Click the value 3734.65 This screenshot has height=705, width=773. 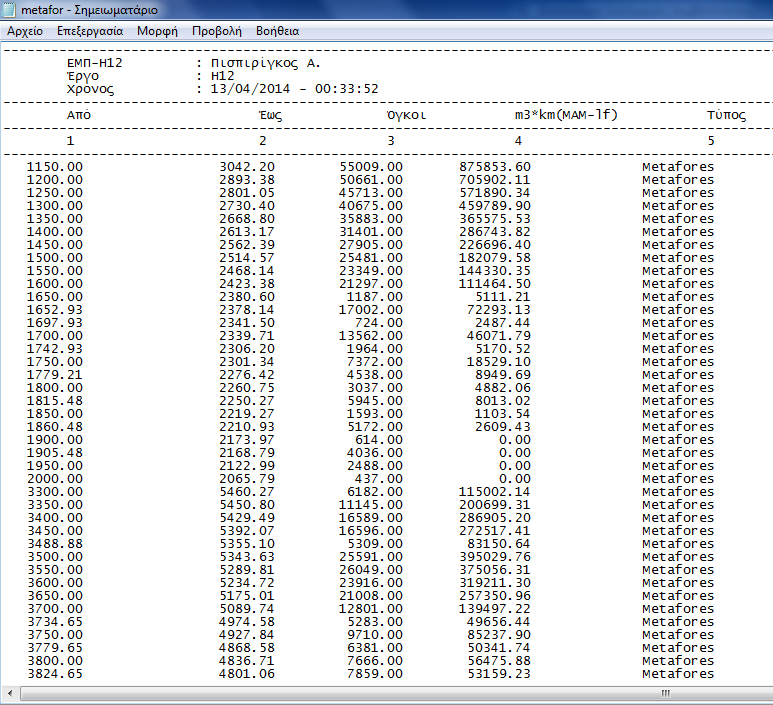[x=55, y=622]
